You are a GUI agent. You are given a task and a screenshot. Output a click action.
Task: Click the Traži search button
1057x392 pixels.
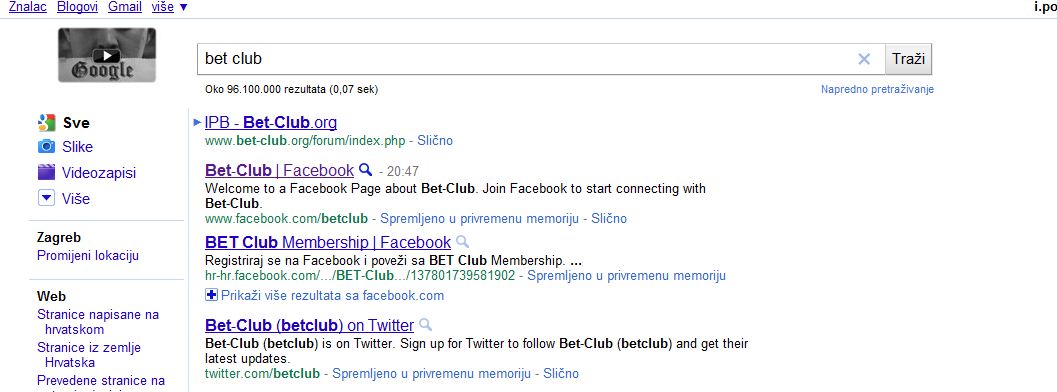pos(908,59)
